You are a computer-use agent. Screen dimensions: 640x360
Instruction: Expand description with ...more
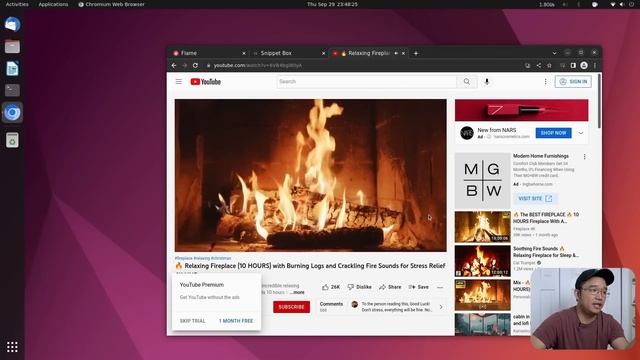pos(298,293)
